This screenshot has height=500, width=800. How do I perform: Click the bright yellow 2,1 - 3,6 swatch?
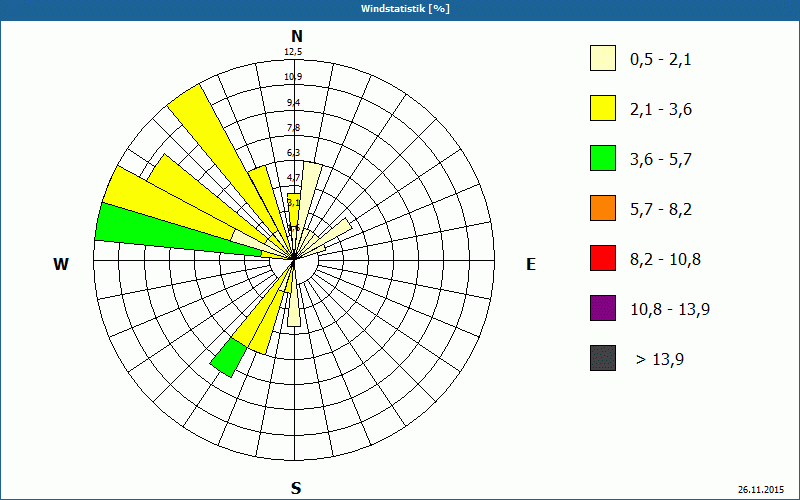[603, 108]
